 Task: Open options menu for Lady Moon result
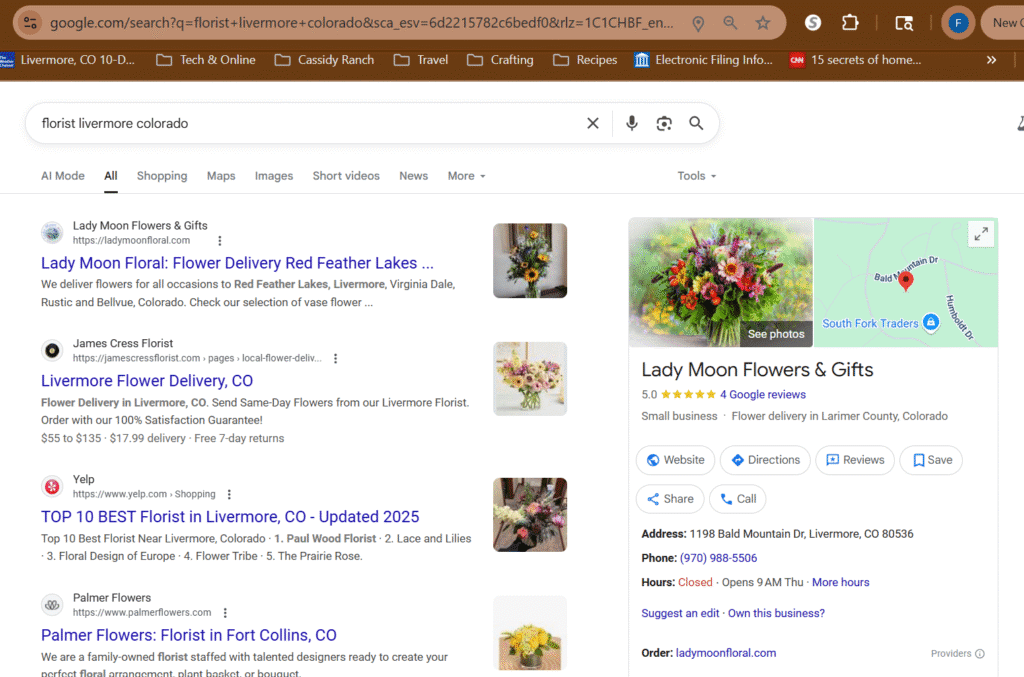[x=220, y=241]
